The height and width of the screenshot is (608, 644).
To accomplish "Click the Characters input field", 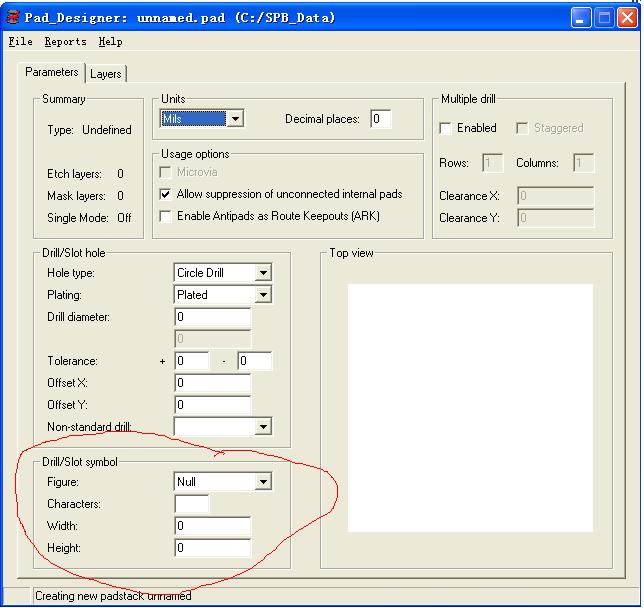I will point(192,504).
